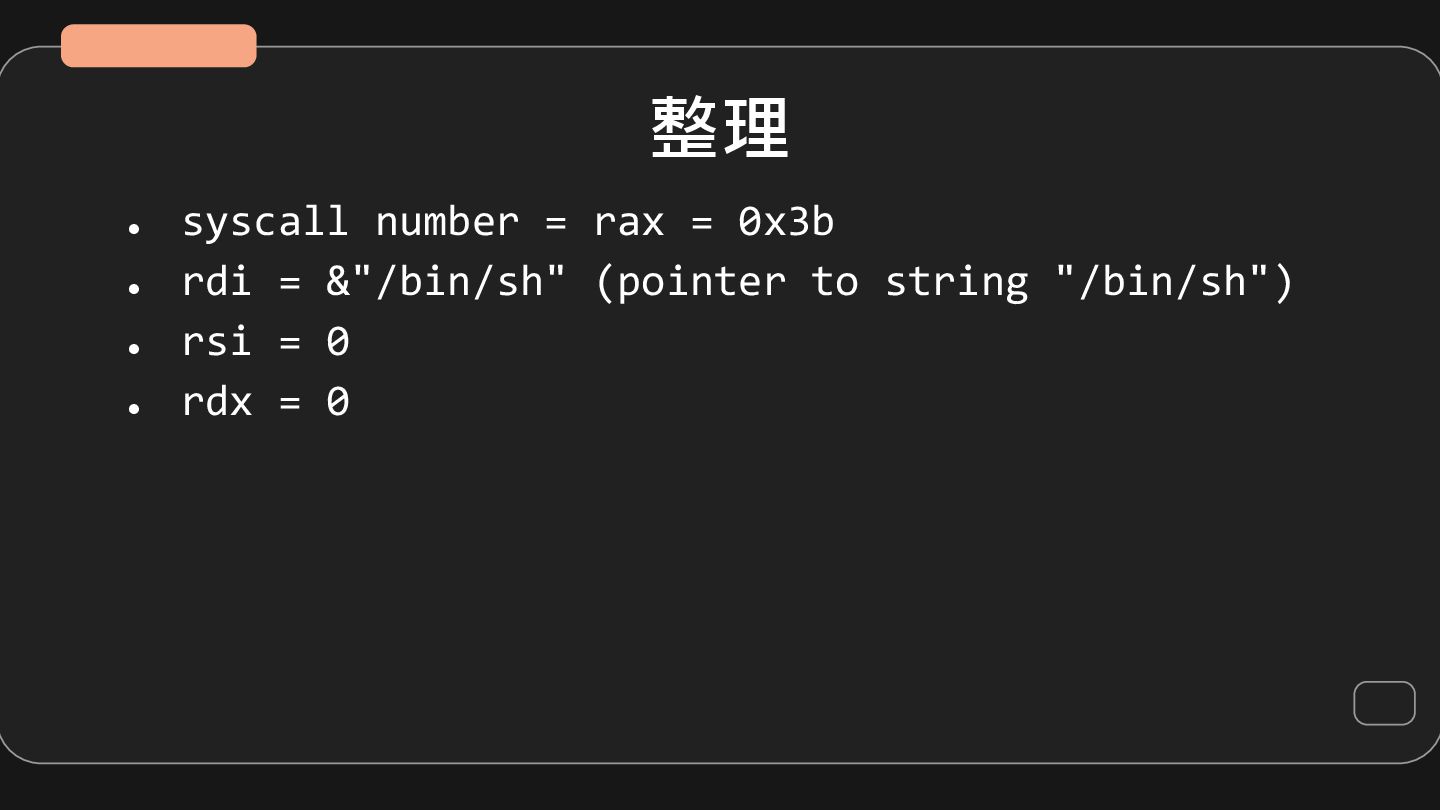Viewport: 1440px width, 810px height.
Task: Click the word pointer in the parentheses
Action: (701, 282)
